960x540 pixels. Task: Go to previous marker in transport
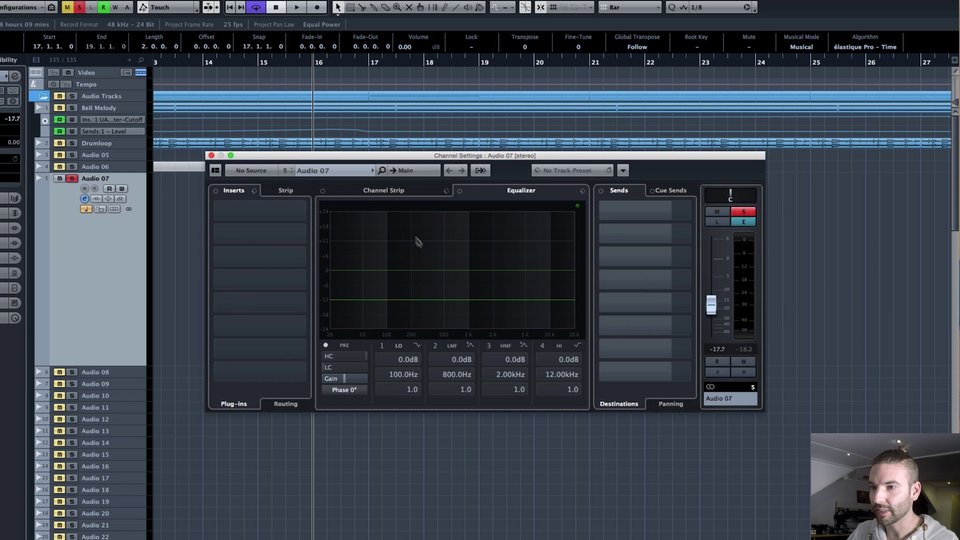(230, 7)
